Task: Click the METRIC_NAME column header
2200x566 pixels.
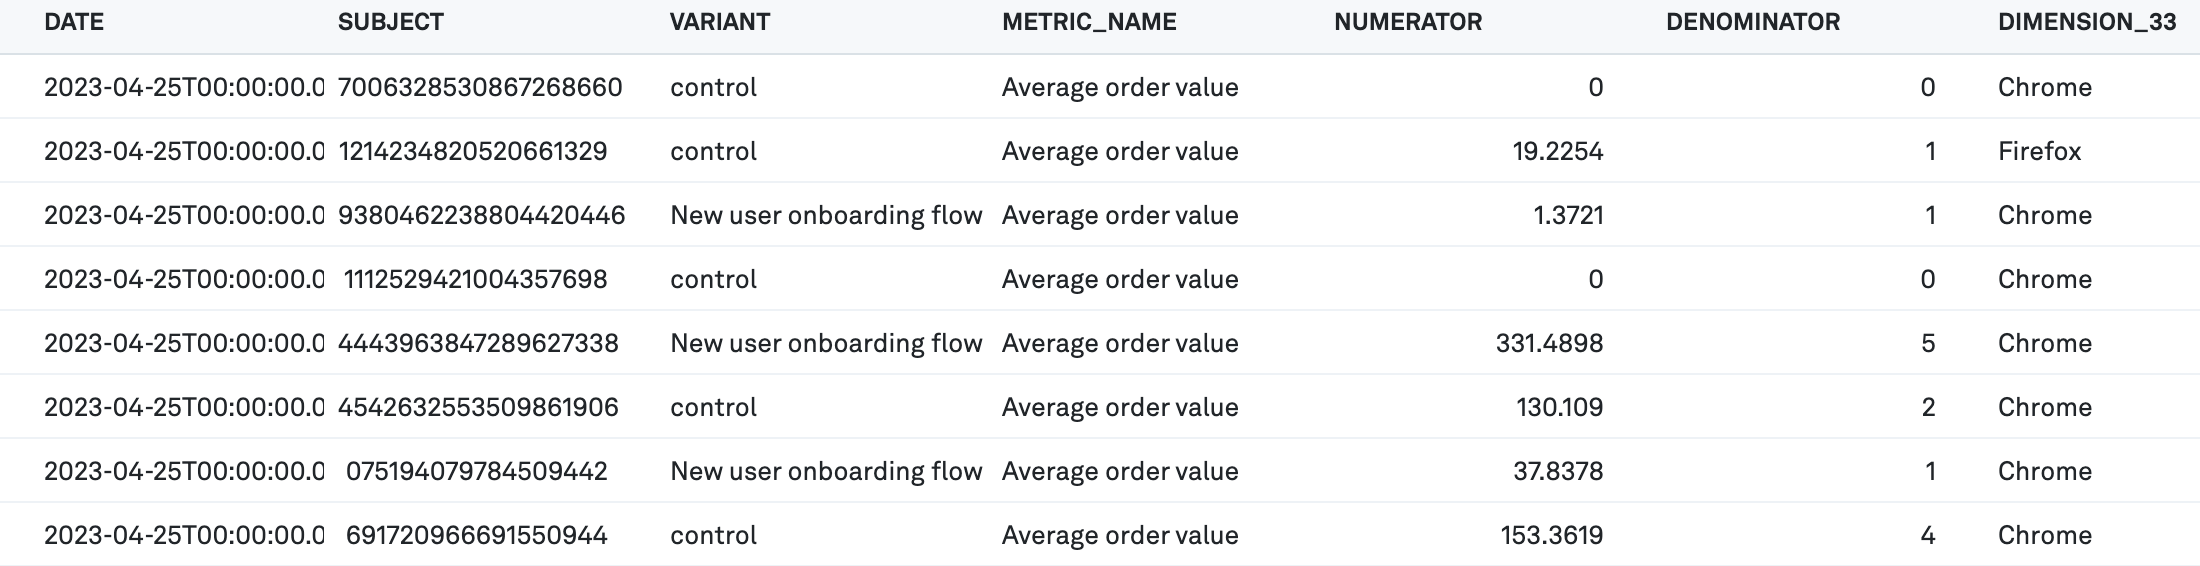Action: coord(1088,23)
